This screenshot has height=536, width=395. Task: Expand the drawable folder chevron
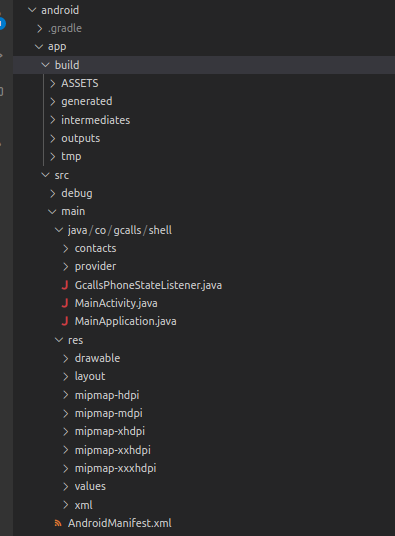coord(66,358)
